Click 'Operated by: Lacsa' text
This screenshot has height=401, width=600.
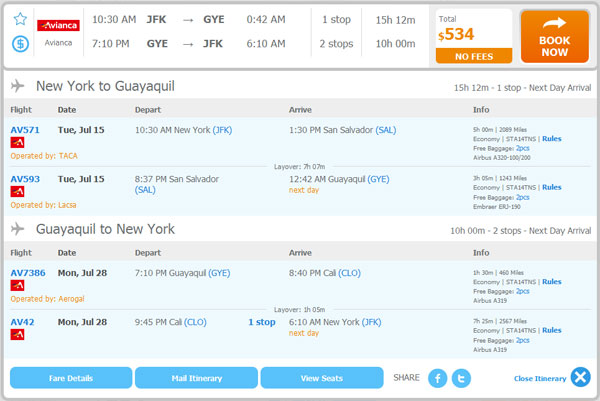click(x=43, y=205)
